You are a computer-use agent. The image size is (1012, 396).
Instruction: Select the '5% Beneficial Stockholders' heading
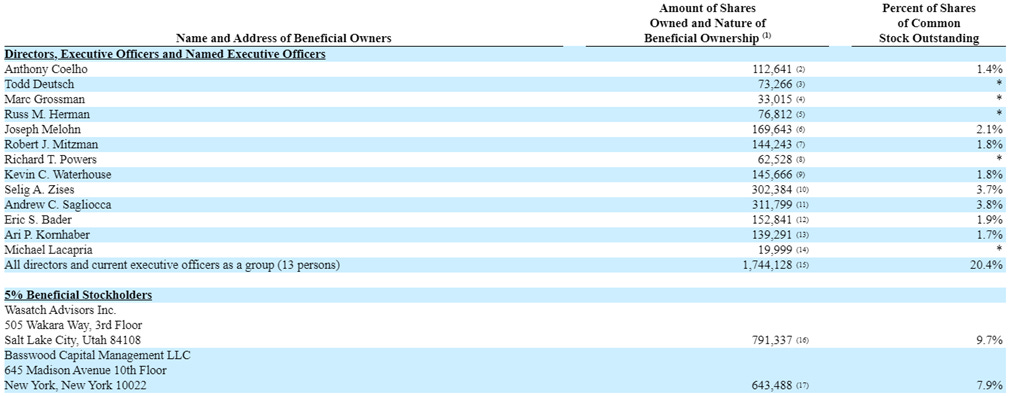tap(78, 295)
